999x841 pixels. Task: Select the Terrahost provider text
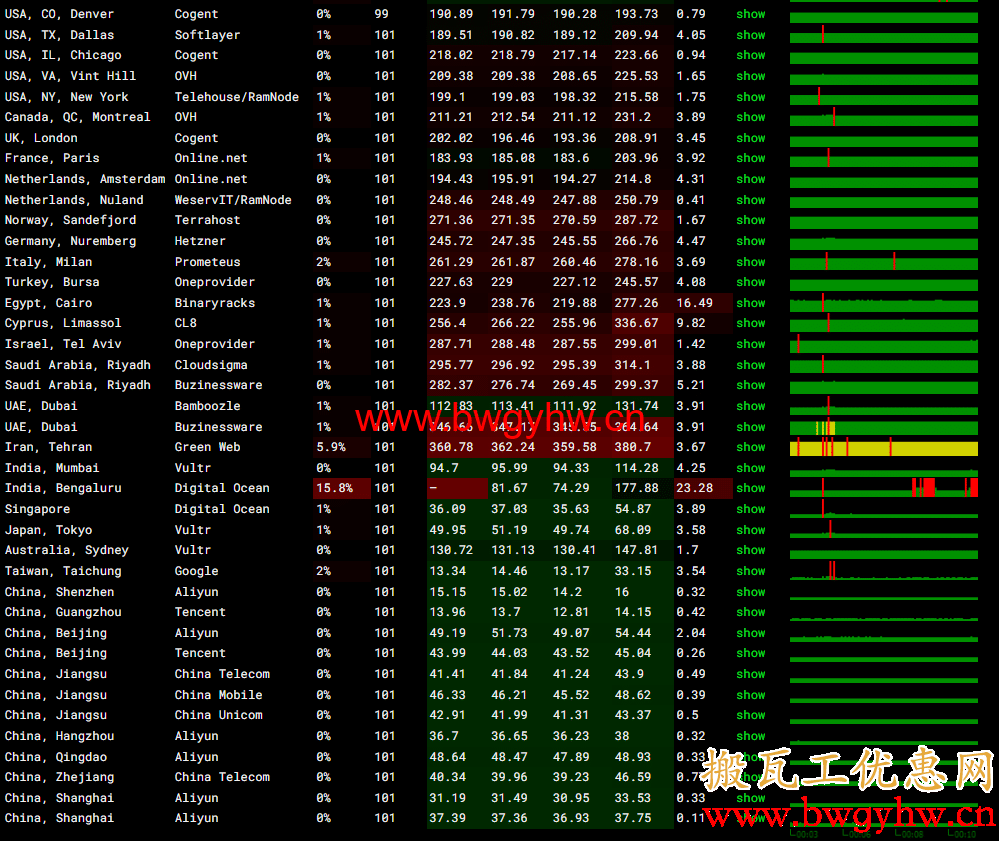point(208,220)
